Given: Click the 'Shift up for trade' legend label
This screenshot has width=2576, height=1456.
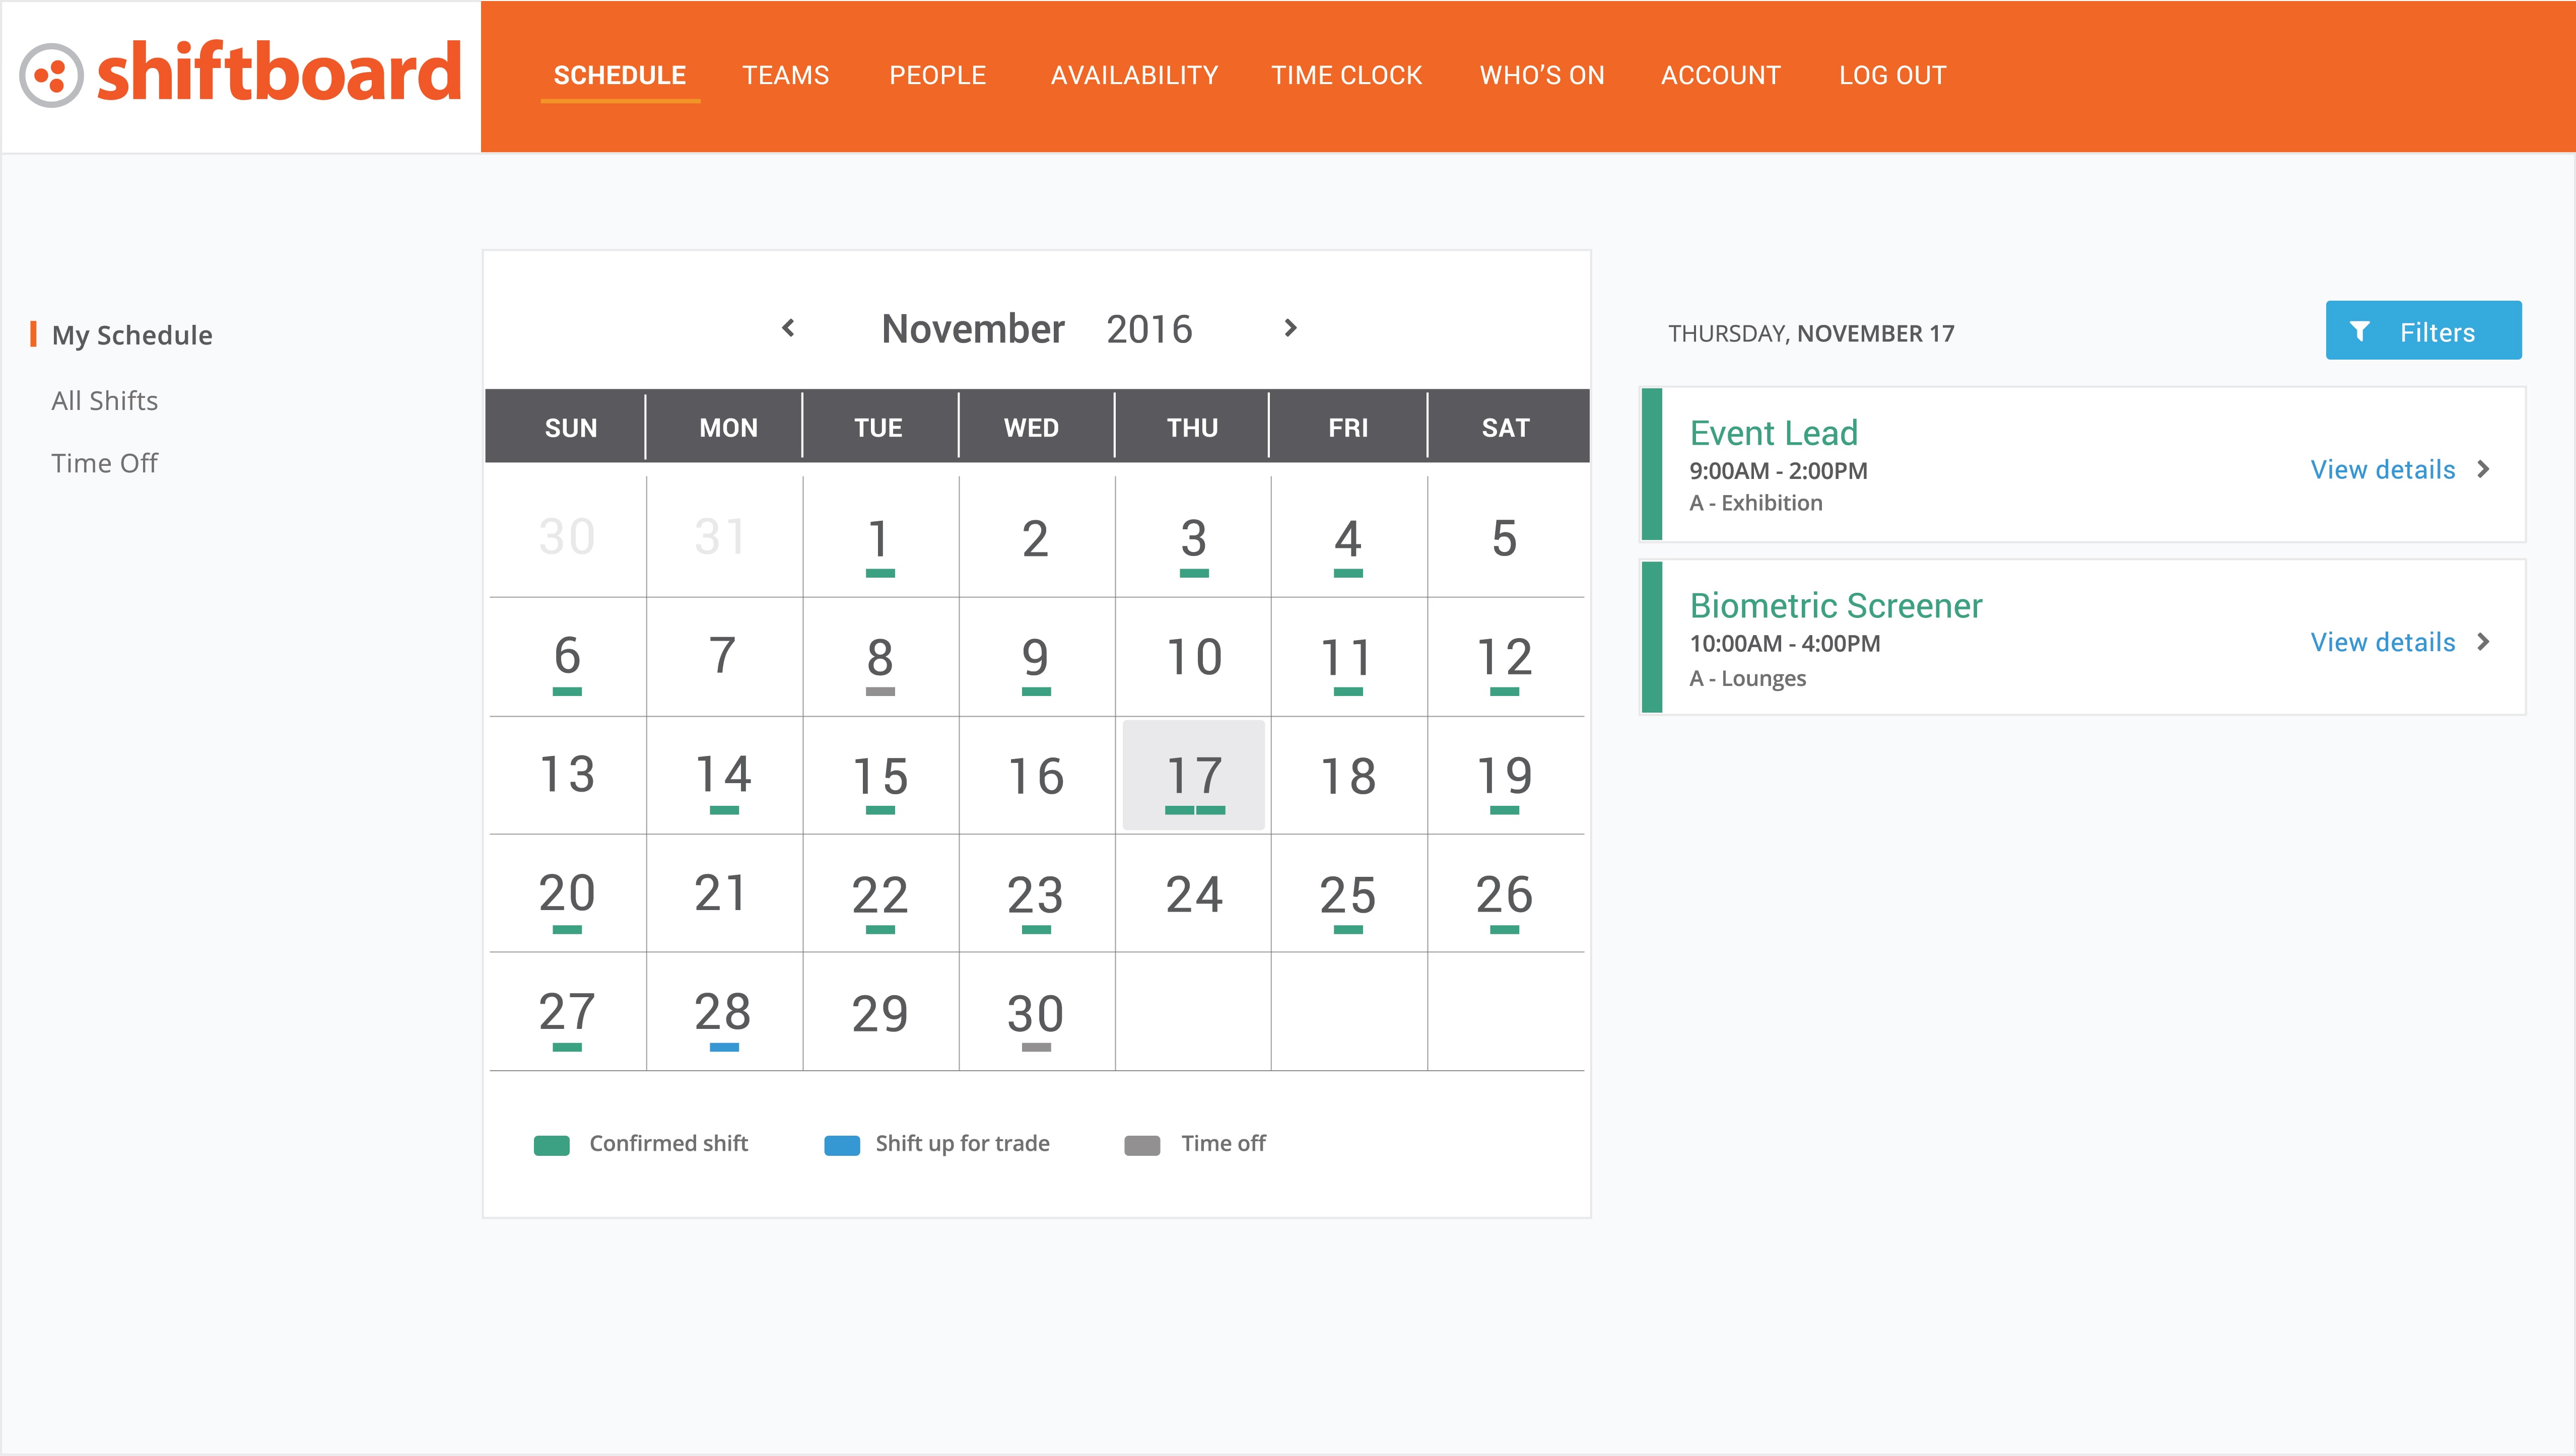Looking at the screenshot, I should coord(962,1144).
